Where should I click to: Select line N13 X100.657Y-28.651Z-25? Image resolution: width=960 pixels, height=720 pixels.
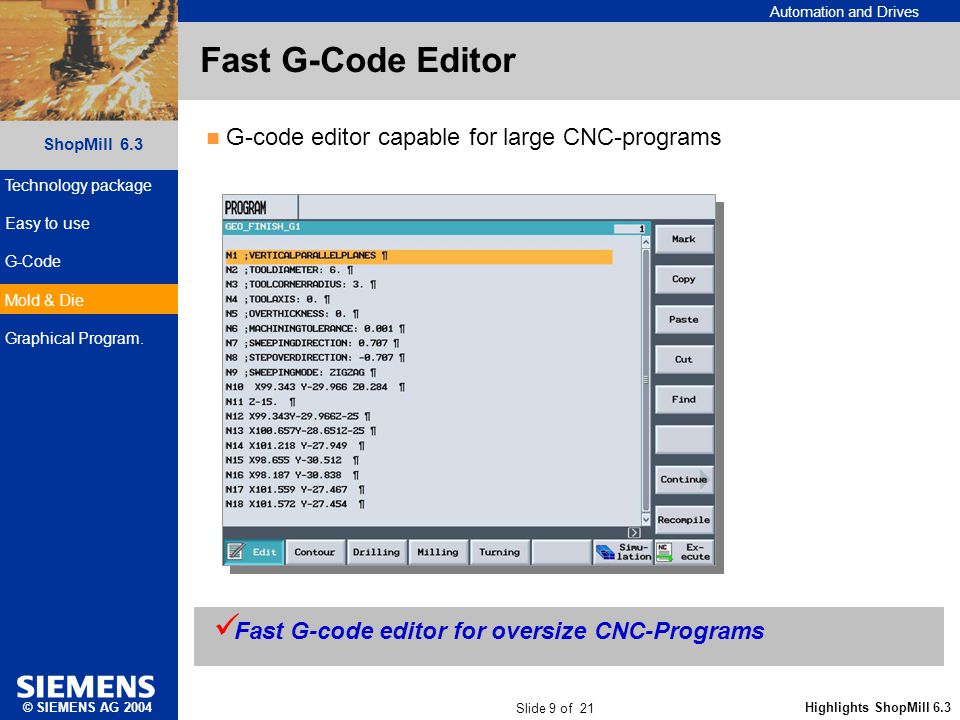point(301,432)
